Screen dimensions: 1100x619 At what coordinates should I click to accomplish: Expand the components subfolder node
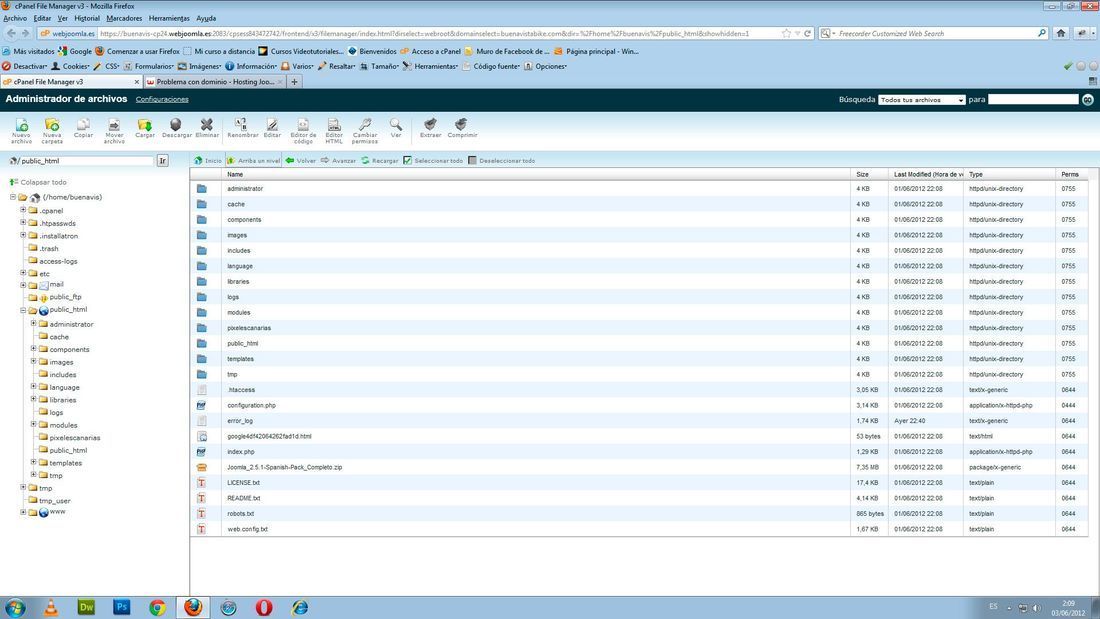34,349
